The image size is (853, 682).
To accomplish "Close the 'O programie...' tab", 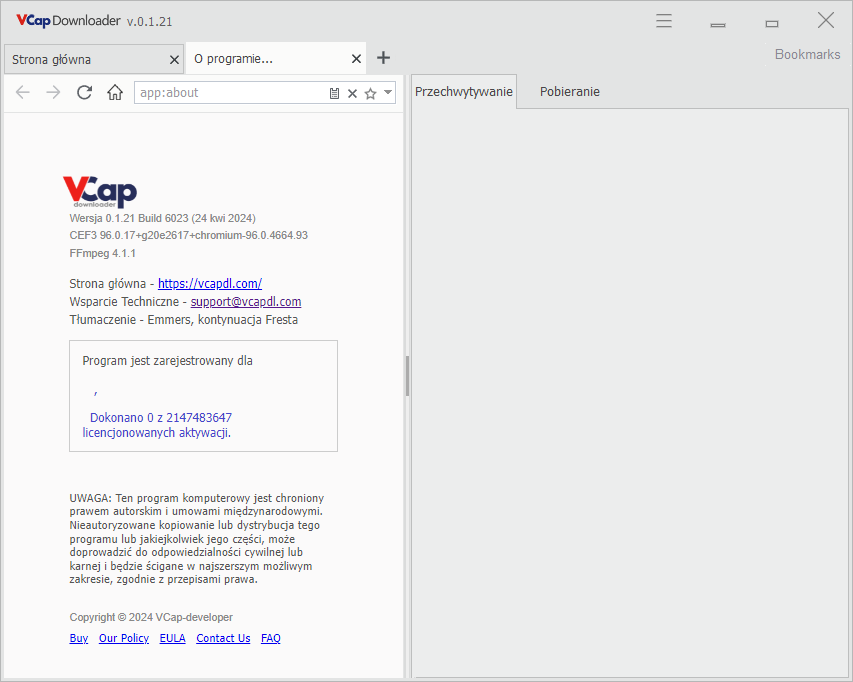I will tap(356, 59).
